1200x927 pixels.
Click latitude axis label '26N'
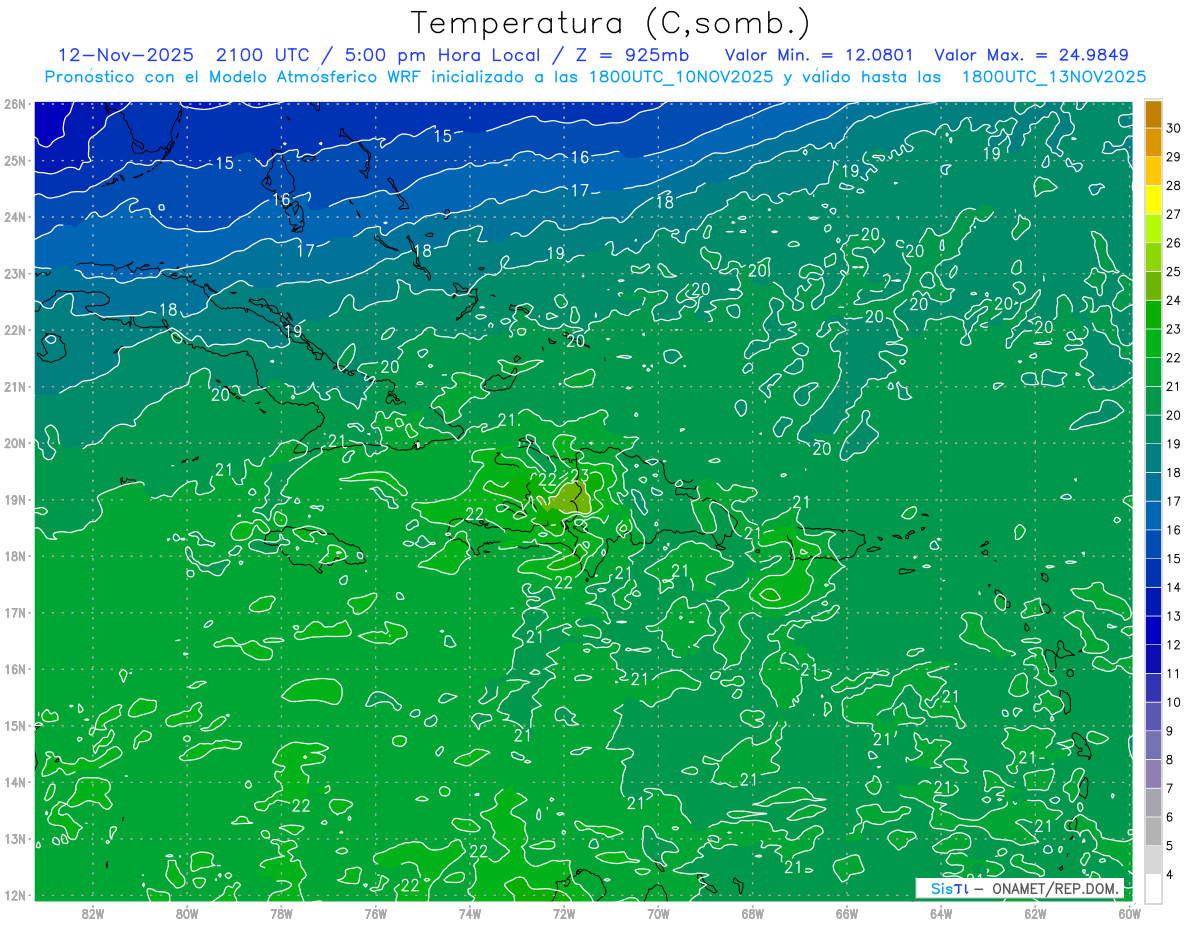coord(14,104)
